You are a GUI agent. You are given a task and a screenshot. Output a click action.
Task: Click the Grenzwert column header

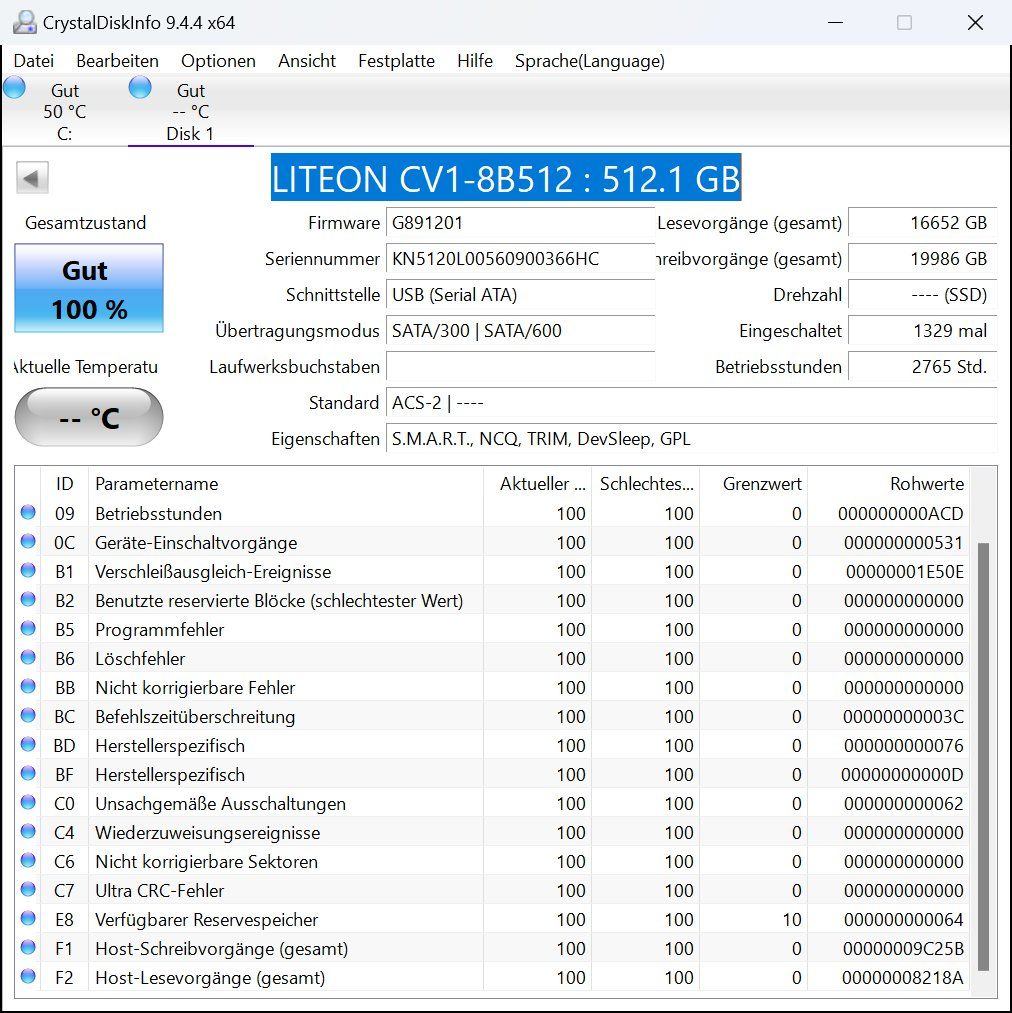pyautogui.click(x=754, y=484)
